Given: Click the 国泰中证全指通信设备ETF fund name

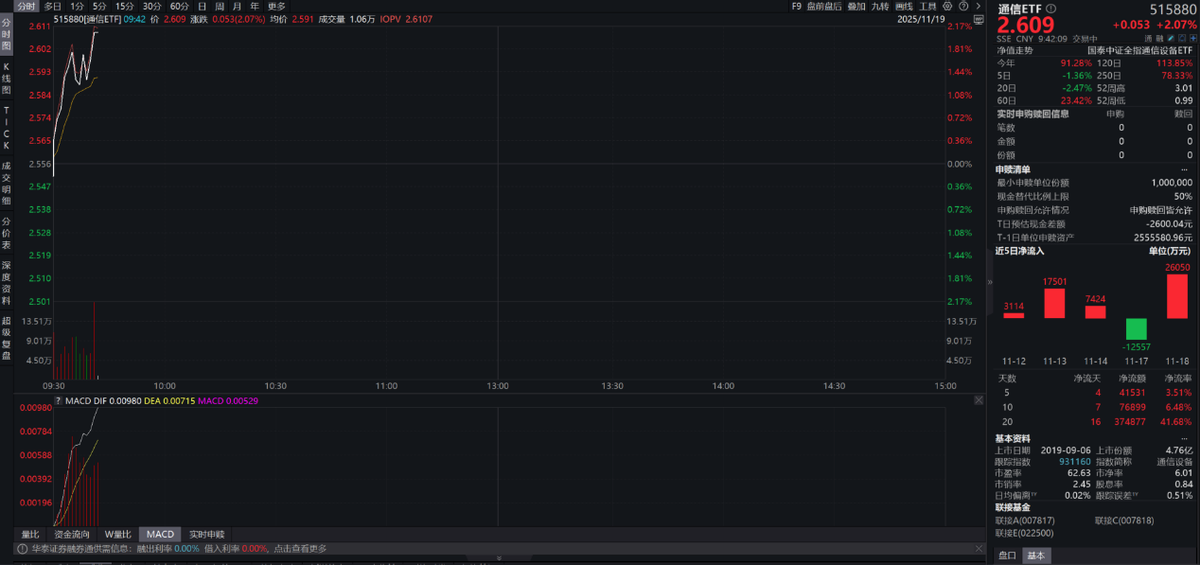Looking at the screenshot, I should pos(1140,49).
